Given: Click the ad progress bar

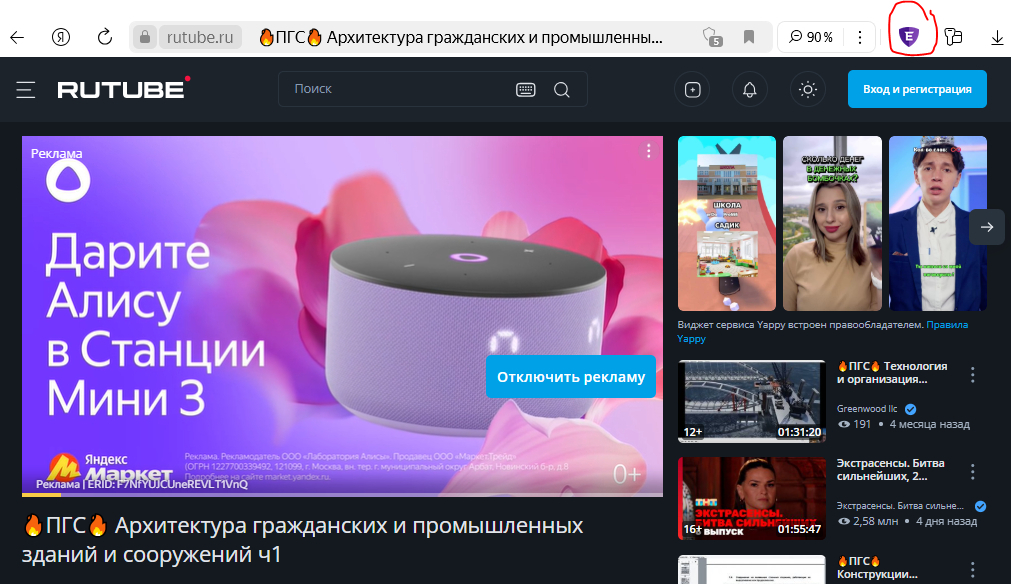Looking at the screenshot, I should click(x=342, y=494).
